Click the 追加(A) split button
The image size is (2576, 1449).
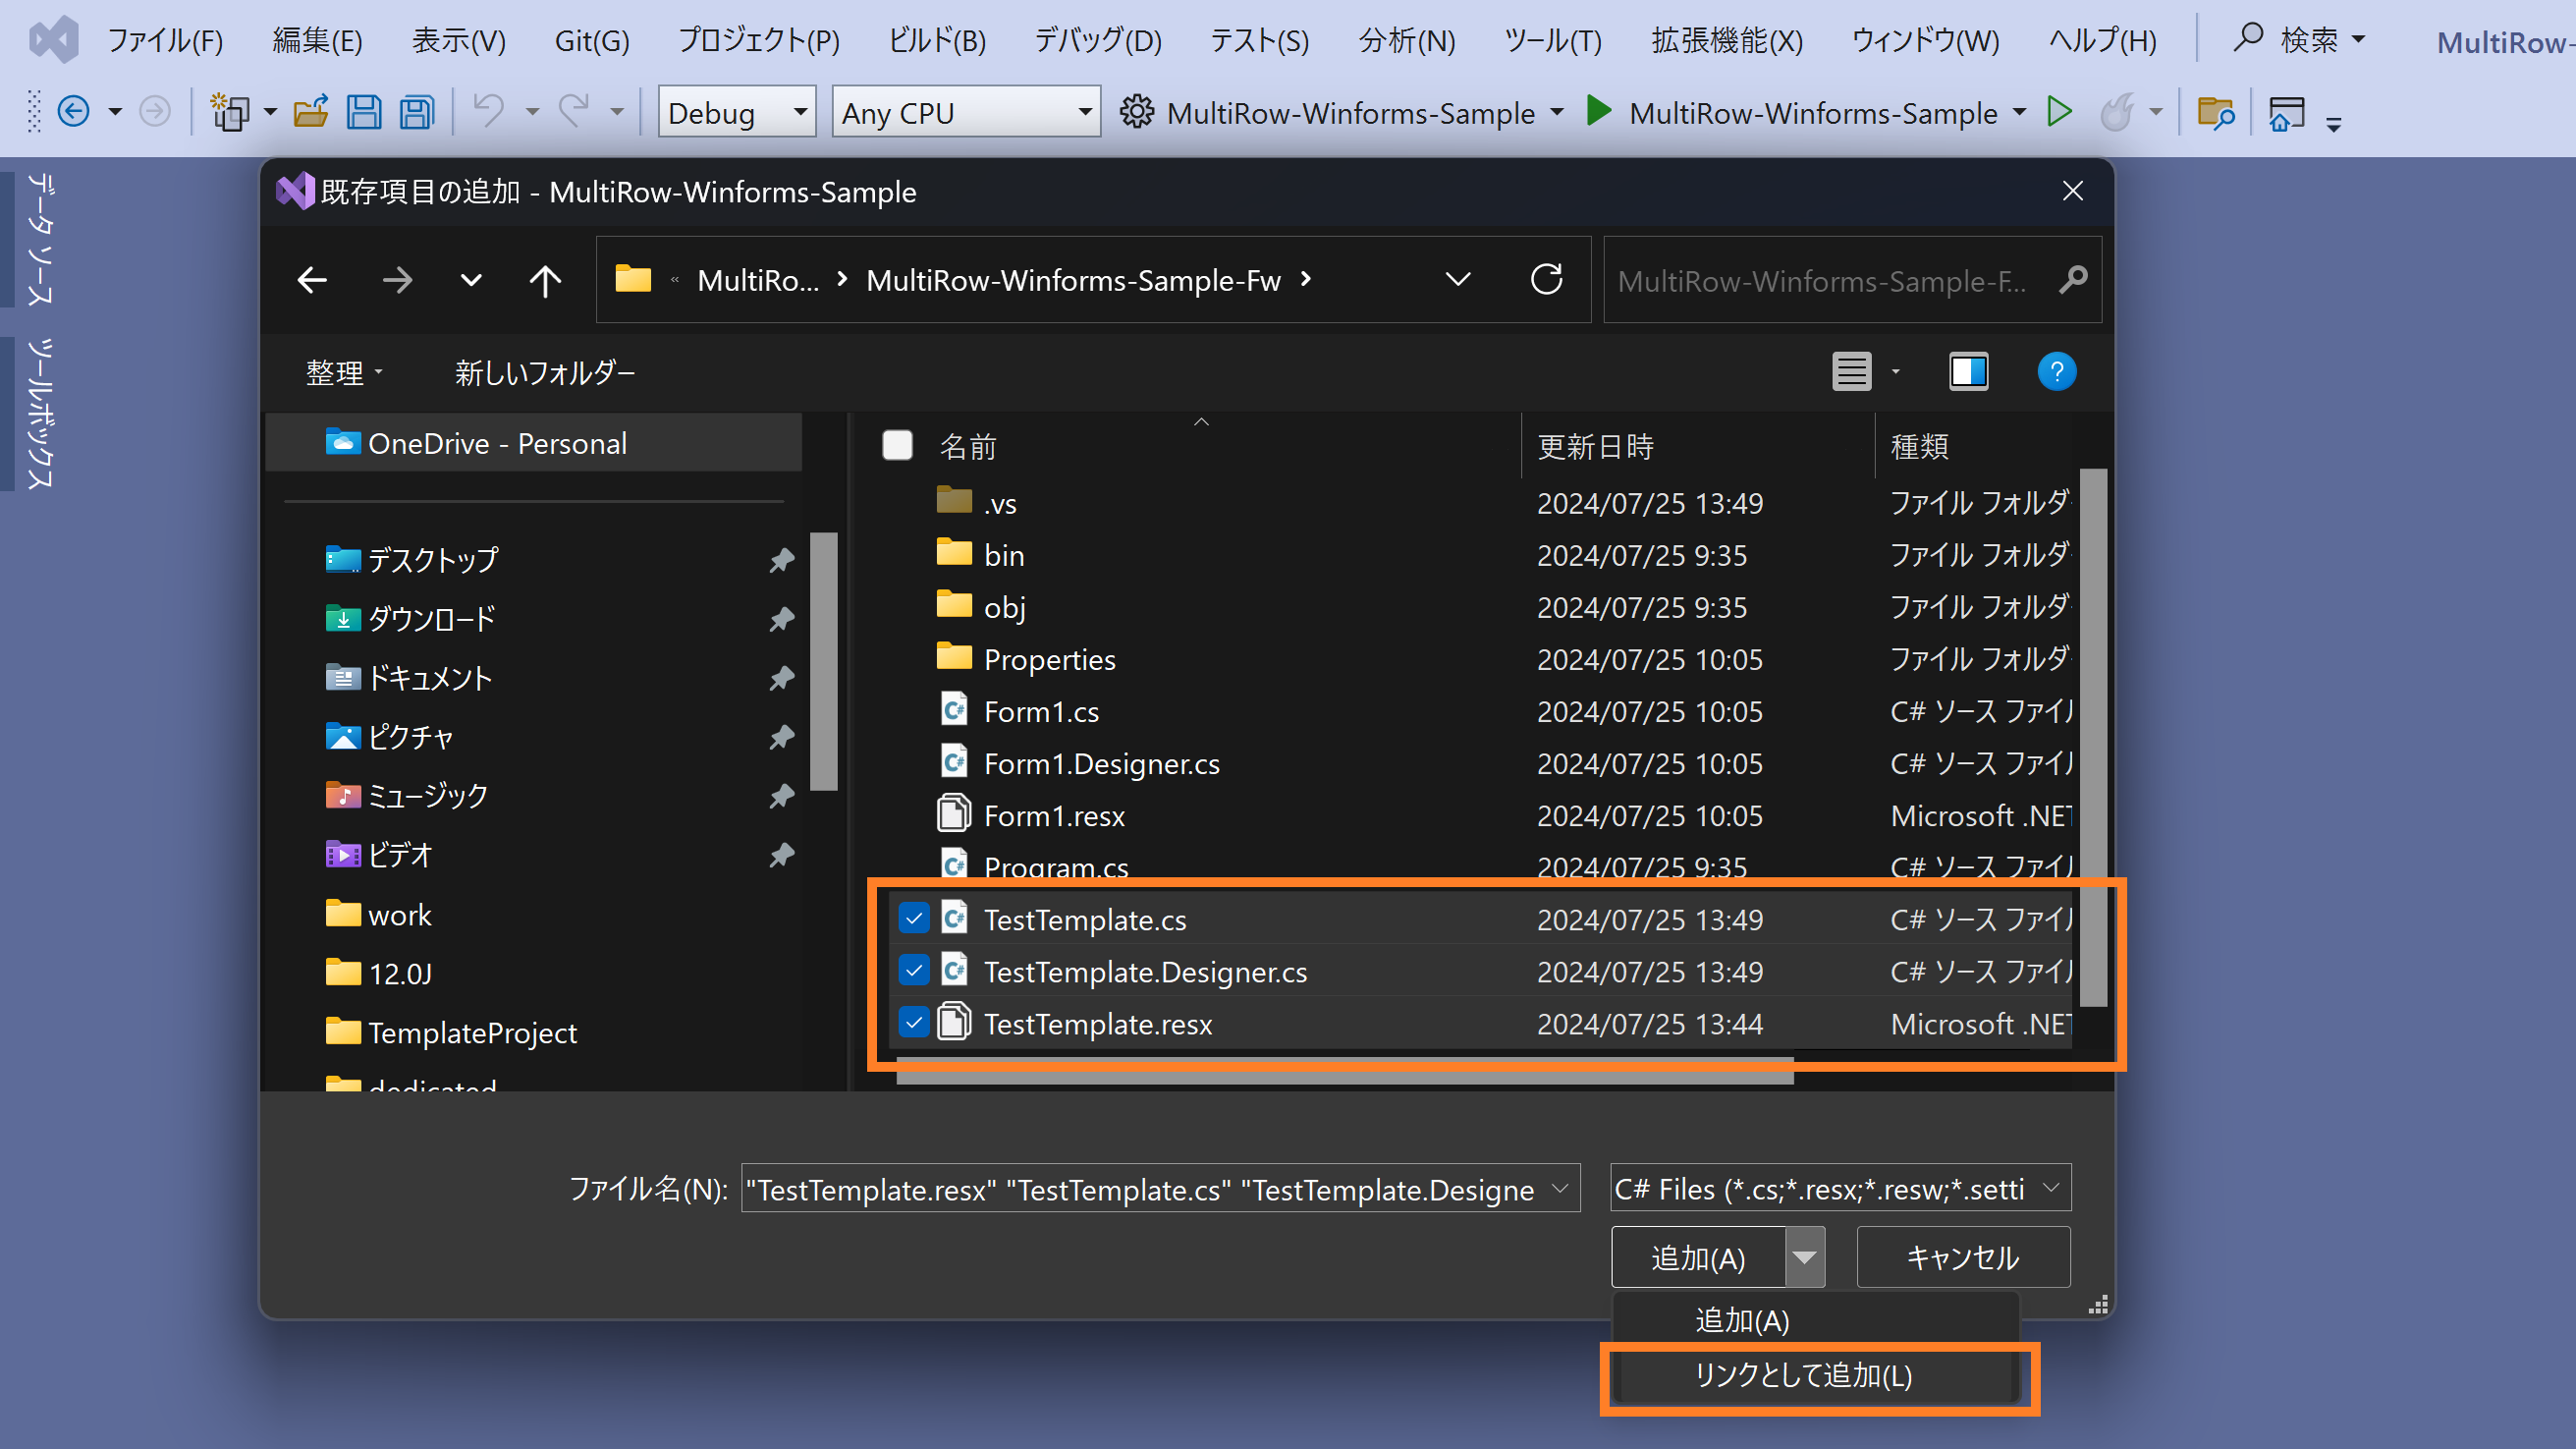tap(1699, 1257)
